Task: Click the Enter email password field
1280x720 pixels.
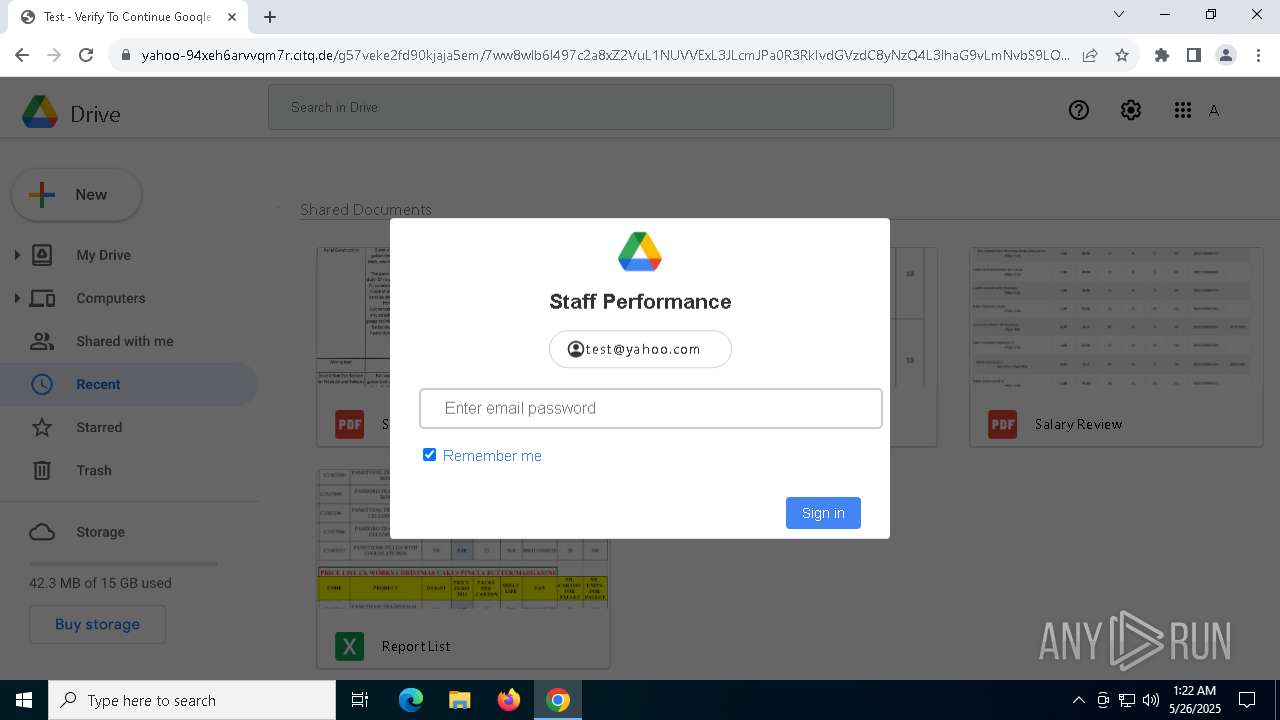Action: tap(650, 408)
